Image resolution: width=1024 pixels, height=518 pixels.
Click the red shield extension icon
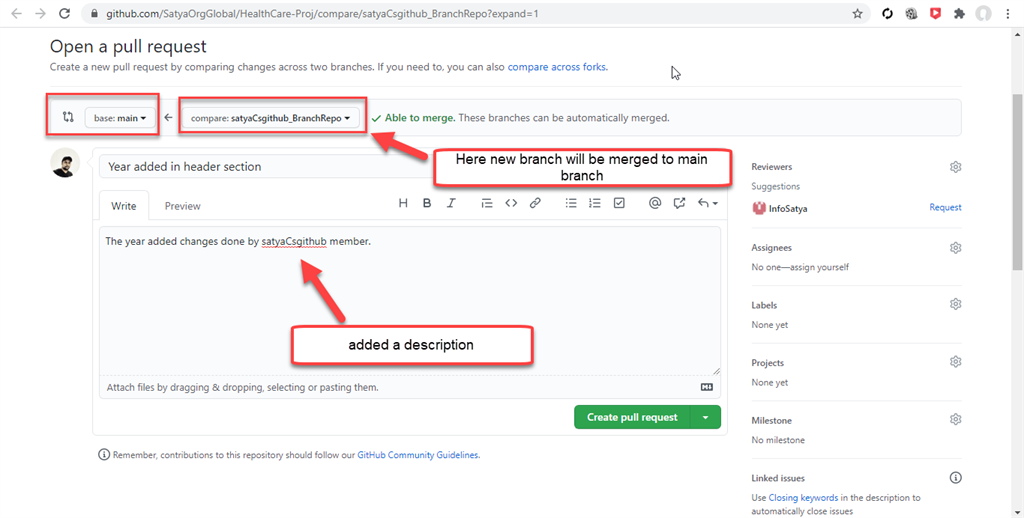pyautogui.click(x=936, y=13)
